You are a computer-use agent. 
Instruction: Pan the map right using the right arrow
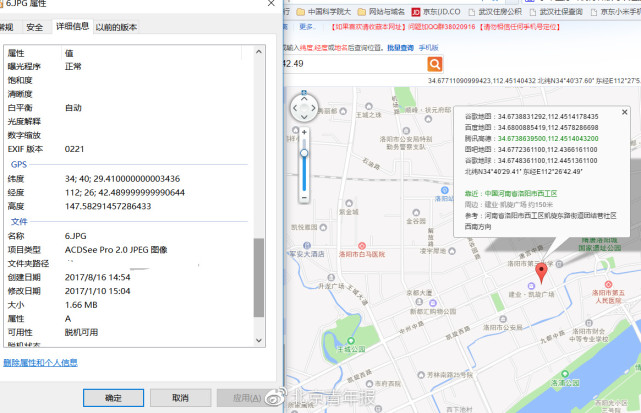pyautogui.click(x=314, y=108)
